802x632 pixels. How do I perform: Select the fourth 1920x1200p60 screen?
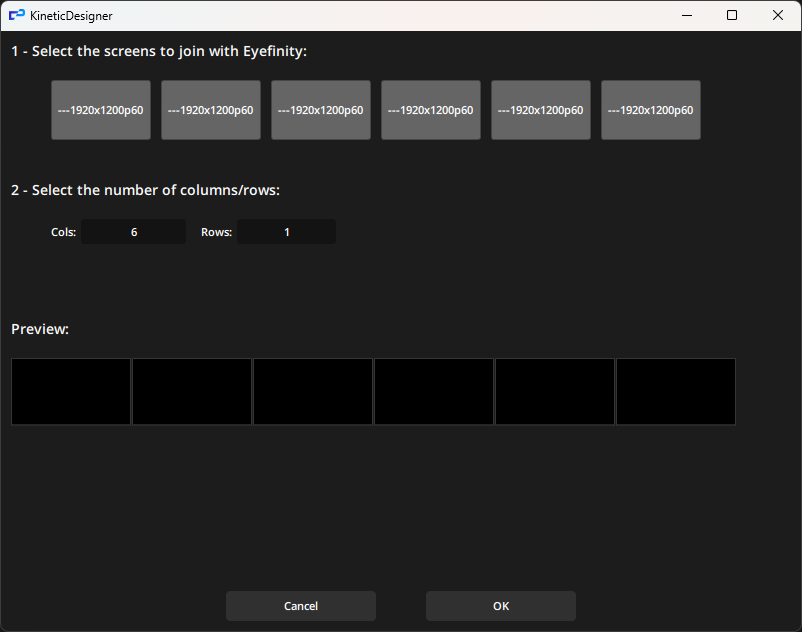(x=430, y=109)
